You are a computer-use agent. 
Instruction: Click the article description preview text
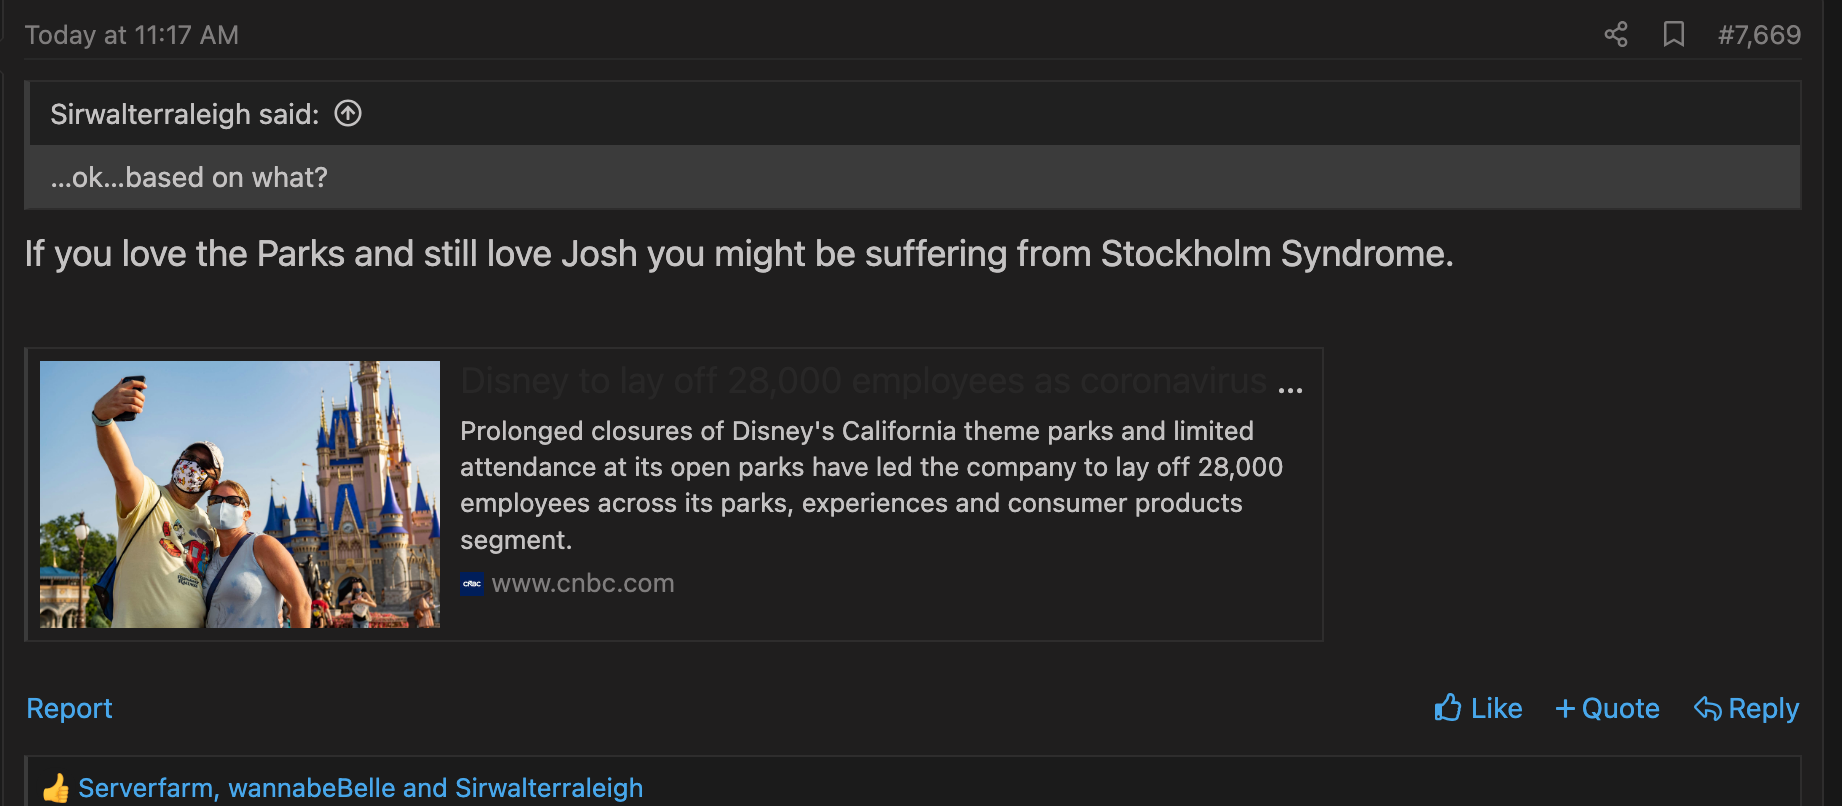(x=870, y=485)
